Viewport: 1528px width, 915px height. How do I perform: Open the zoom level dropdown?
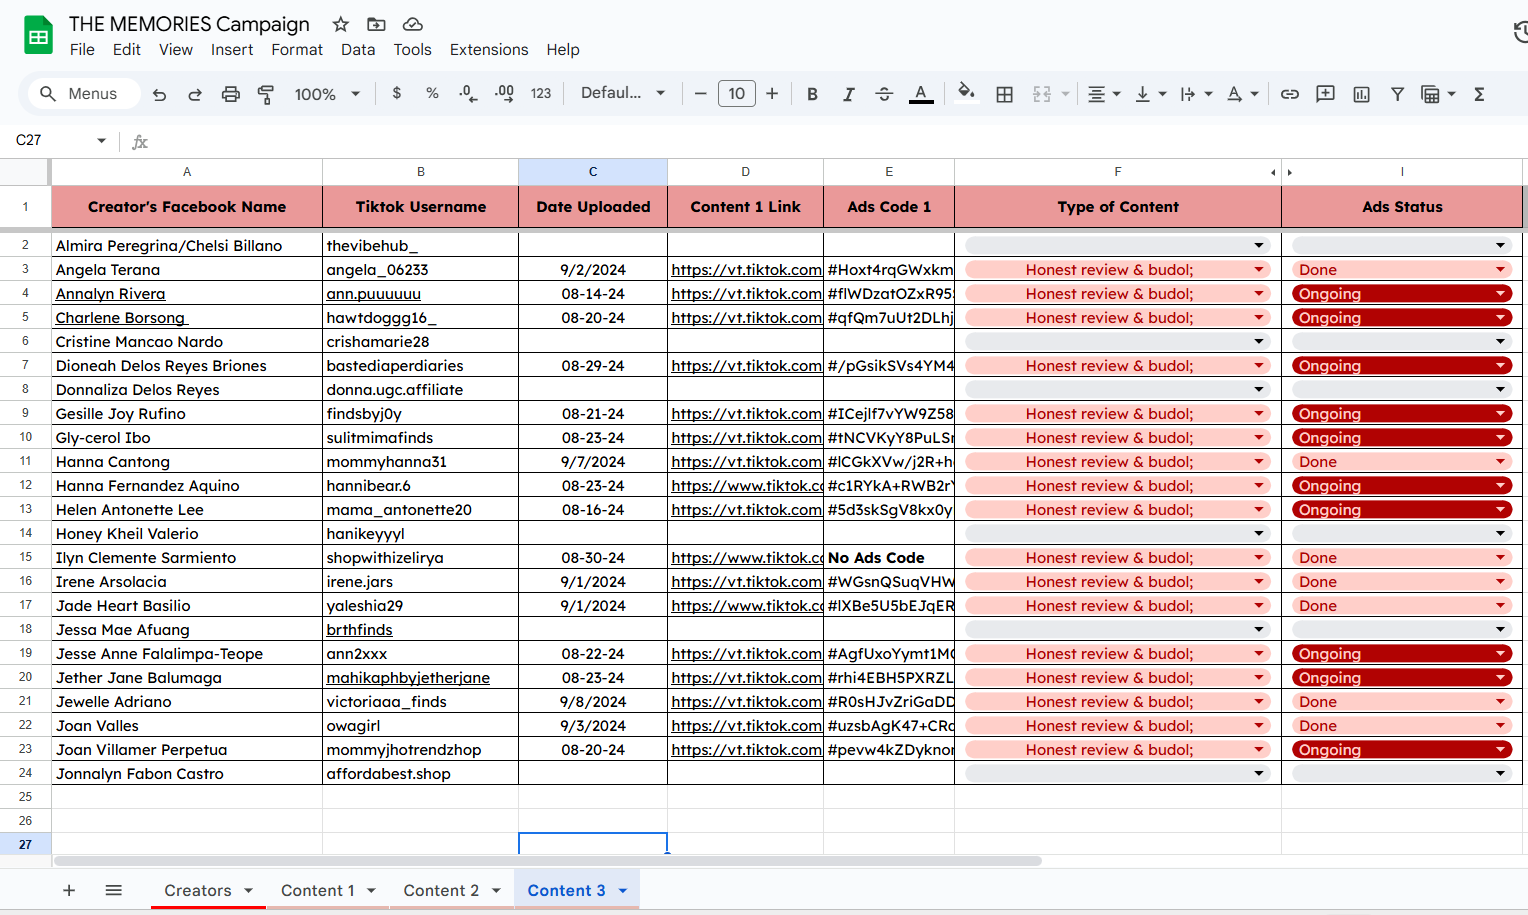point(327,94)
